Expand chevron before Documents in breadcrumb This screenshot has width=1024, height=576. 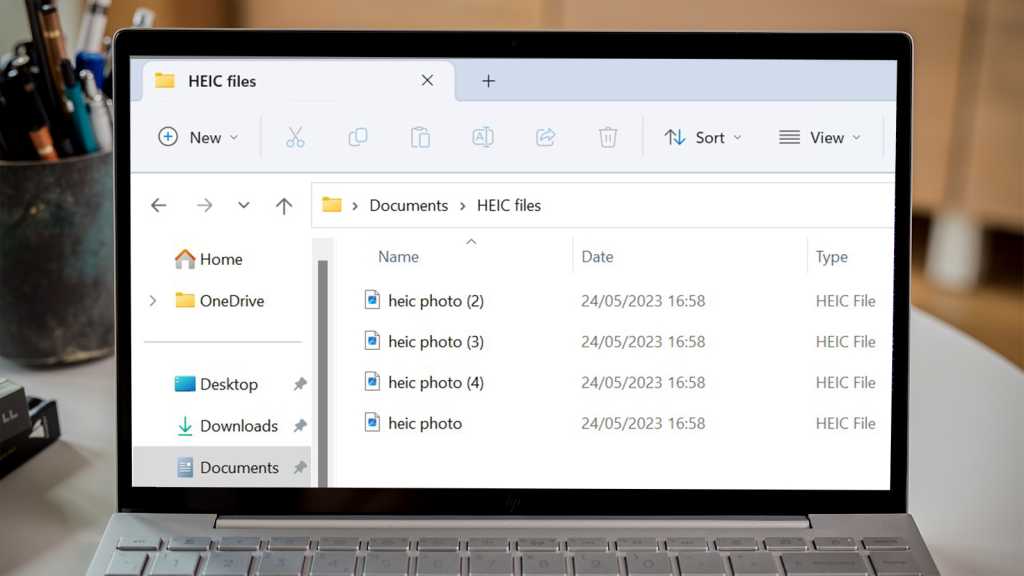(355, 206)
